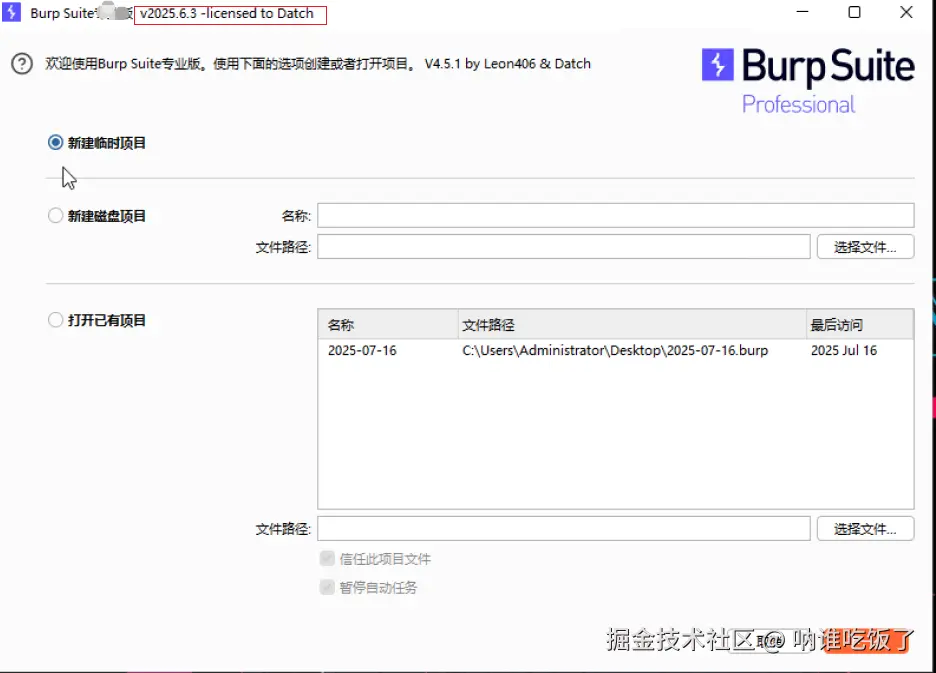936x673 pixels.
Task: Click 选择文件 button below the project table
Action: [x=865, y=528]
